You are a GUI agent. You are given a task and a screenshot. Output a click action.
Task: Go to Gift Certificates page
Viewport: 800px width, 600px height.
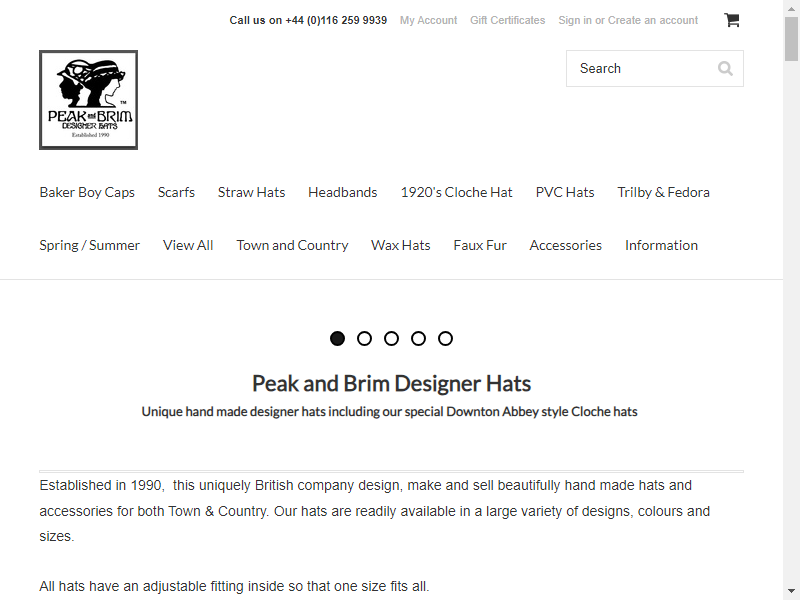coord(508,20)
